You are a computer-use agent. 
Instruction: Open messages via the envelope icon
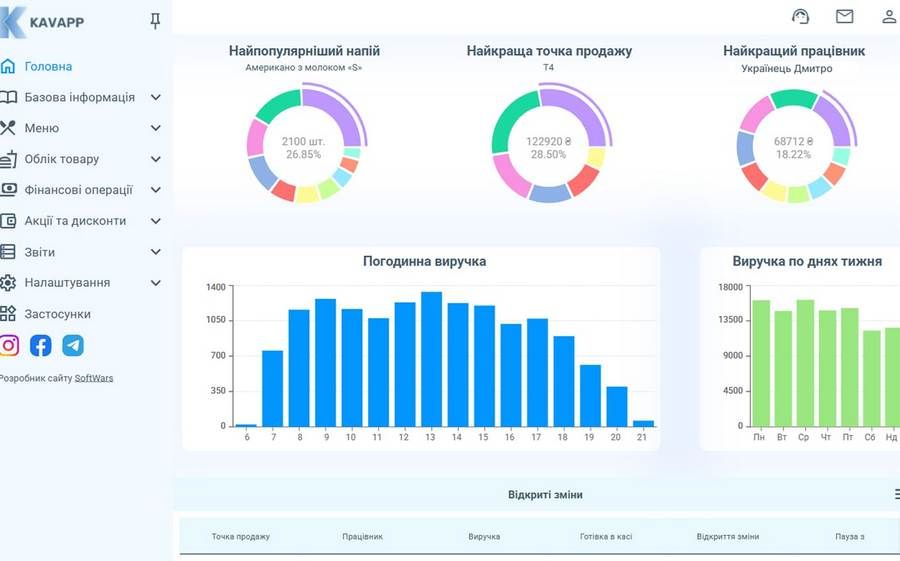pyautogui.click(x=844, y=17)
